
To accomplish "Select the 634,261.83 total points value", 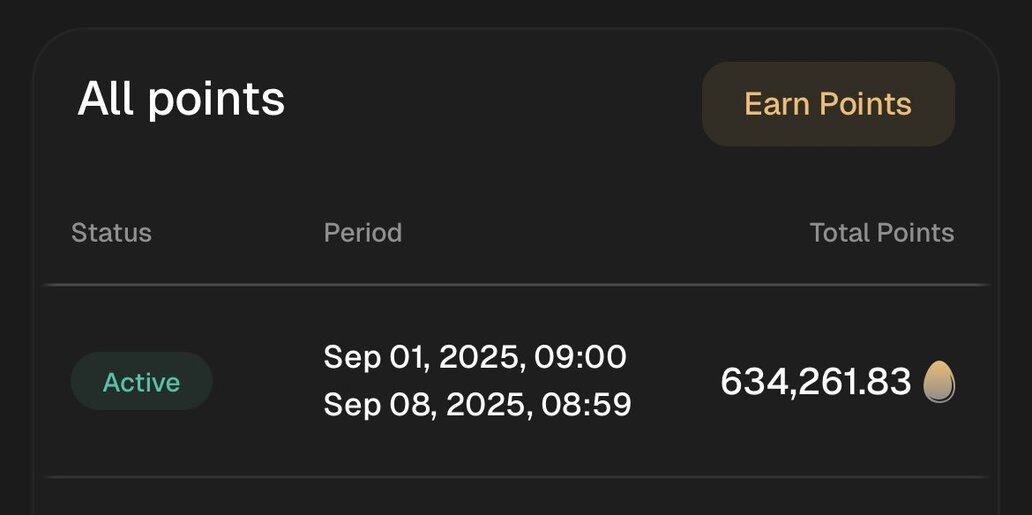I will pos(816,381).
